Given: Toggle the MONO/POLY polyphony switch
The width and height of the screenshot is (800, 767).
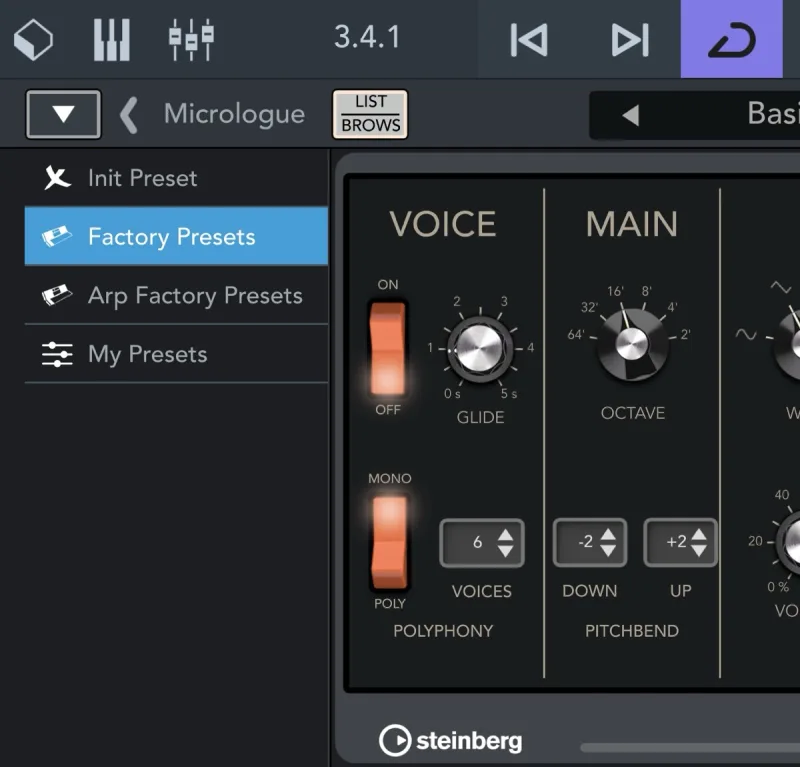Looking at the screenshot, I should coord(390,541).
